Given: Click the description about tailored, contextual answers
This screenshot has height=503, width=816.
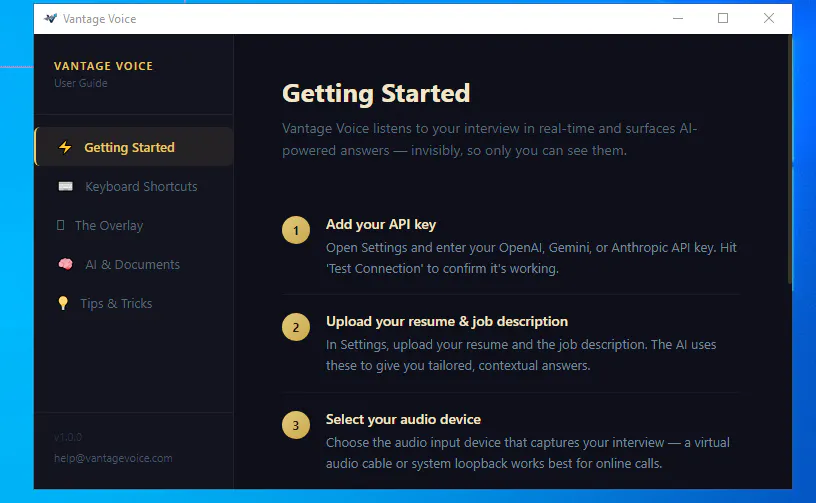Looking at the screenshot, I should click(521, 355).
